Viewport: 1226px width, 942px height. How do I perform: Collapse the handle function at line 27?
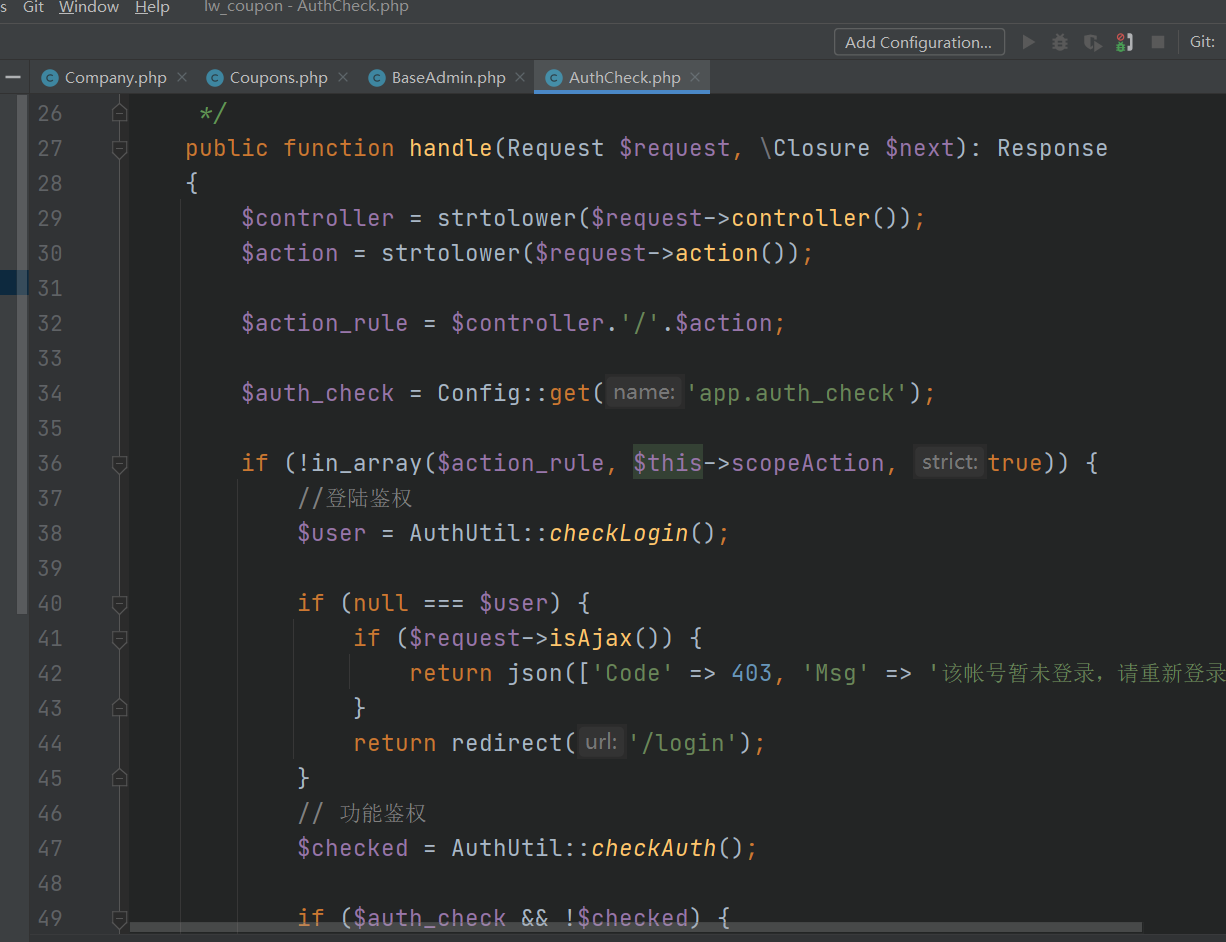tap(120, 148)
